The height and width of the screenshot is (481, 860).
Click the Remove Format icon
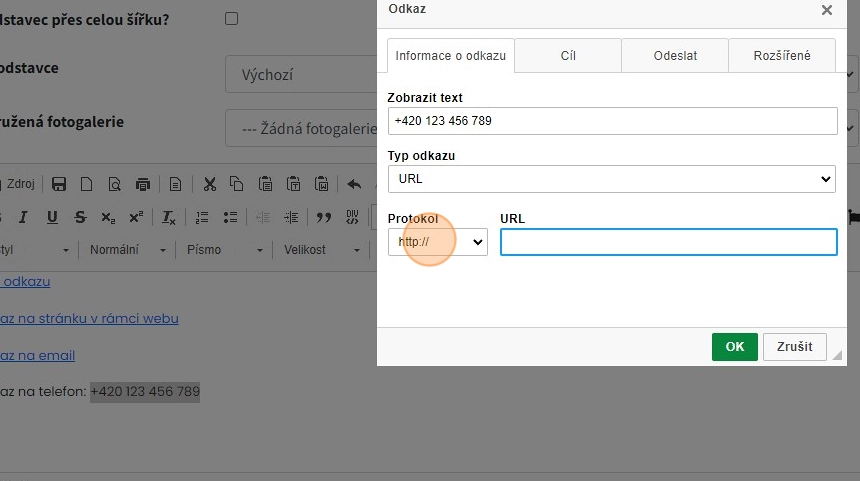168,217
